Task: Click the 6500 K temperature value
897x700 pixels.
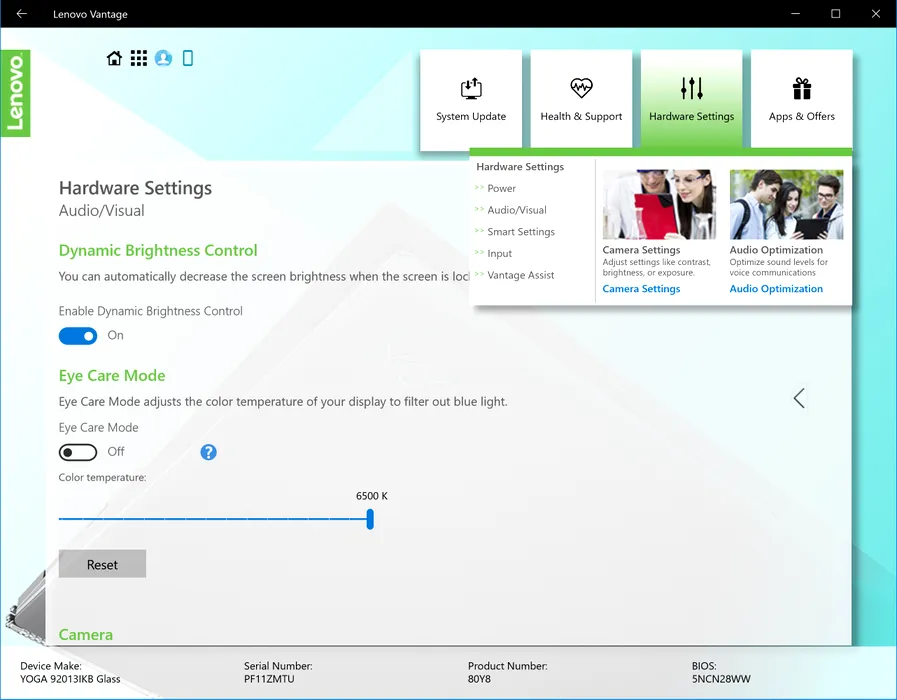Action: [x=372, y=496]
